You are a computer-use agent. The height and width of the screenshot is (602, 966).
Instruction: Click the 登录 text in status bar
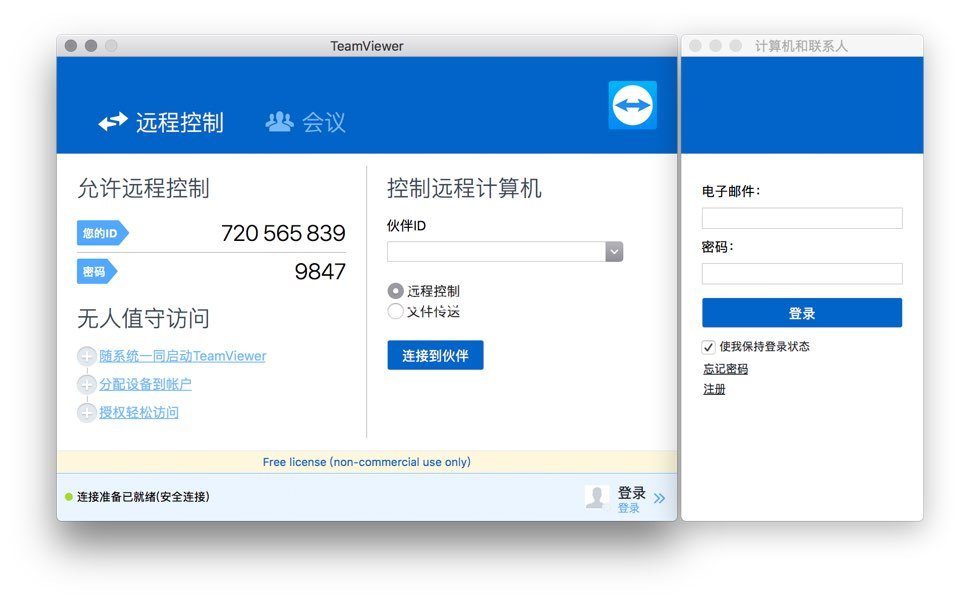631,493
